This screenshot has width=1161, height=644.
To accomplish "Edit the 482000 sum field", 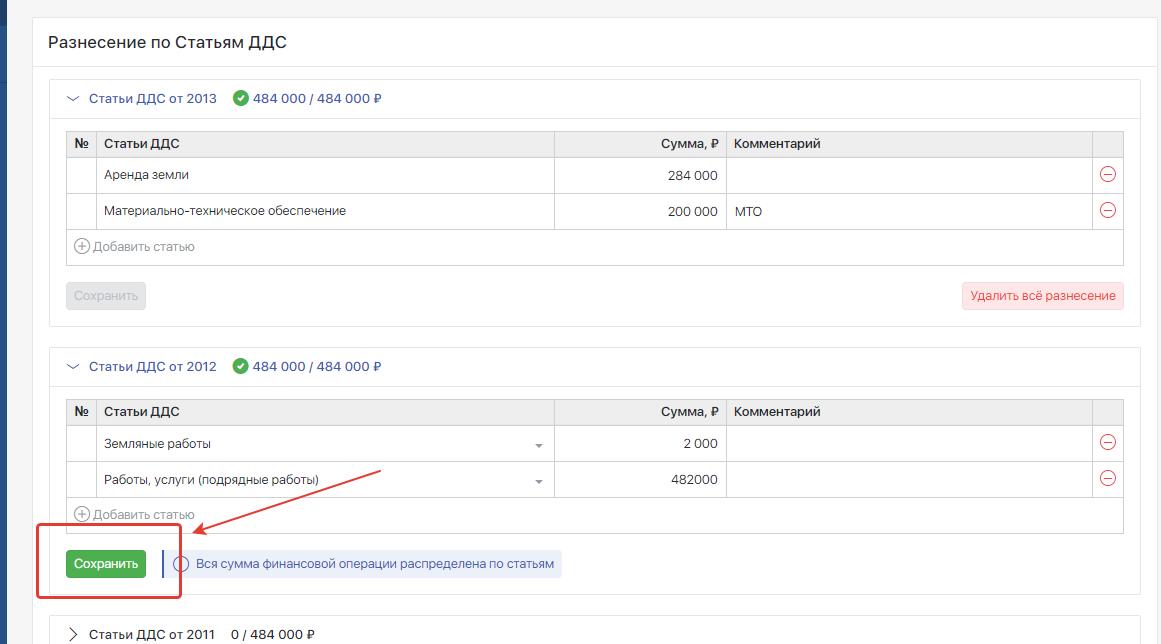I will 640,480.
